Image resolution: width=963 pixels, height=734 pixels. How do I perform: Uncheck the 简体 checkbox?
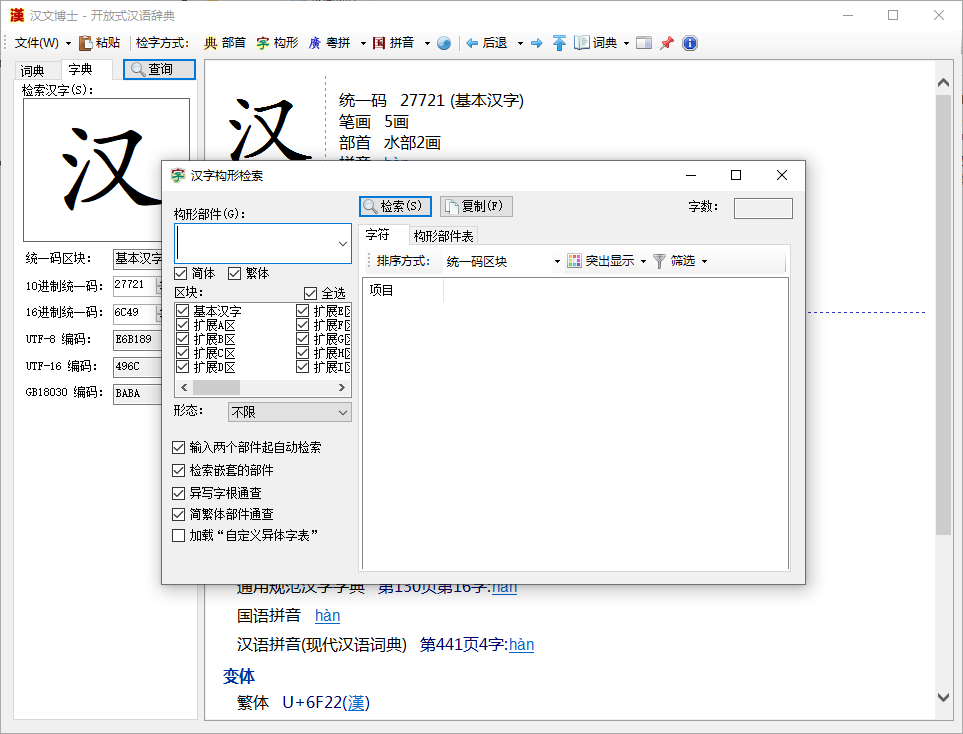pos(181,273)
